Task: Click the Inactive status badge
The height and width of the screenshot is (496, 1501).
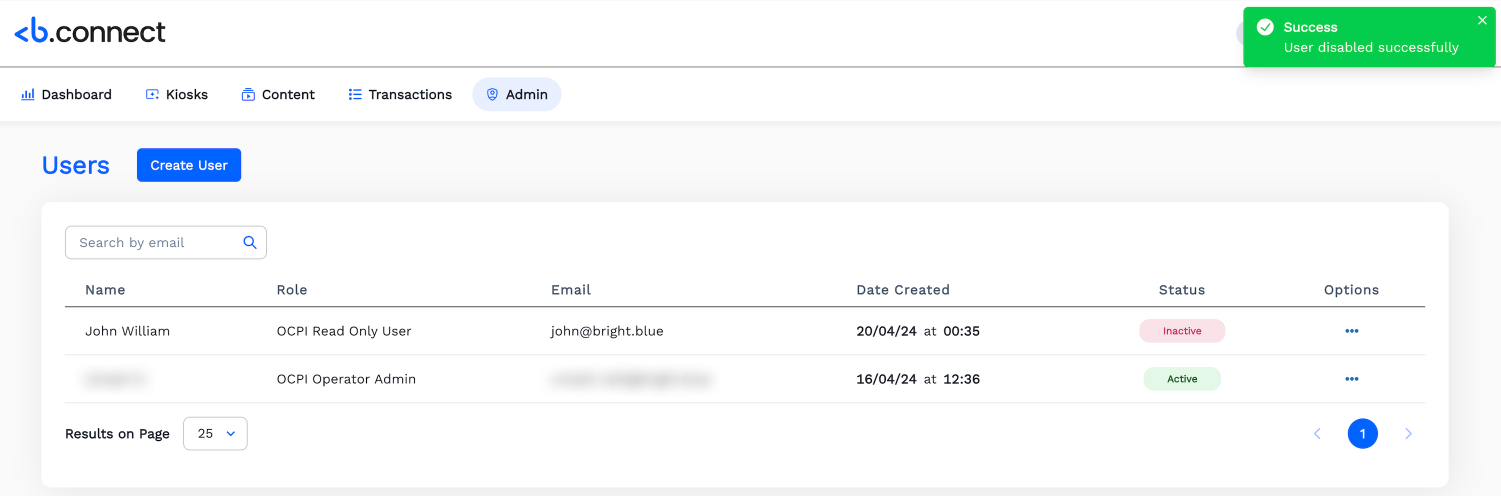Action: click(1181, 331)
